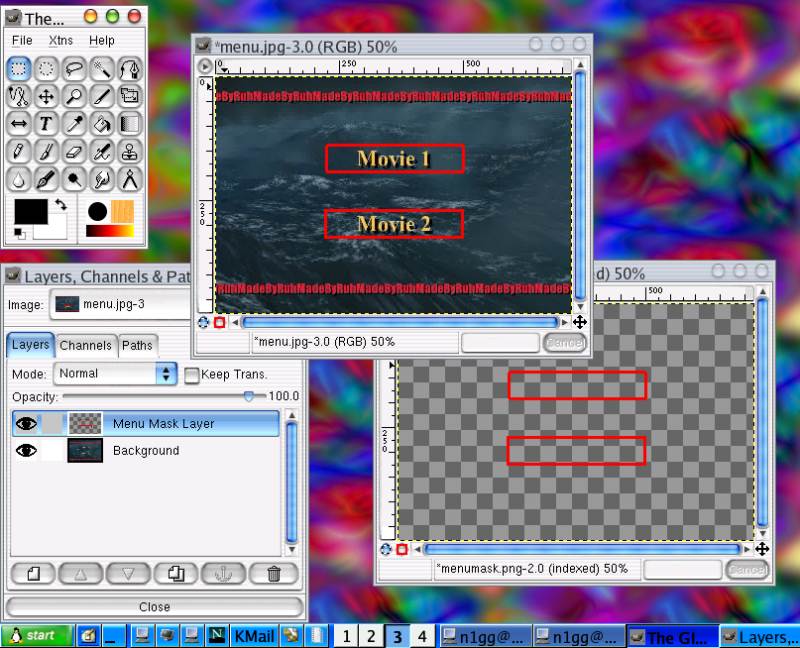Open the File menu in toolbox

tap(22, 40)
